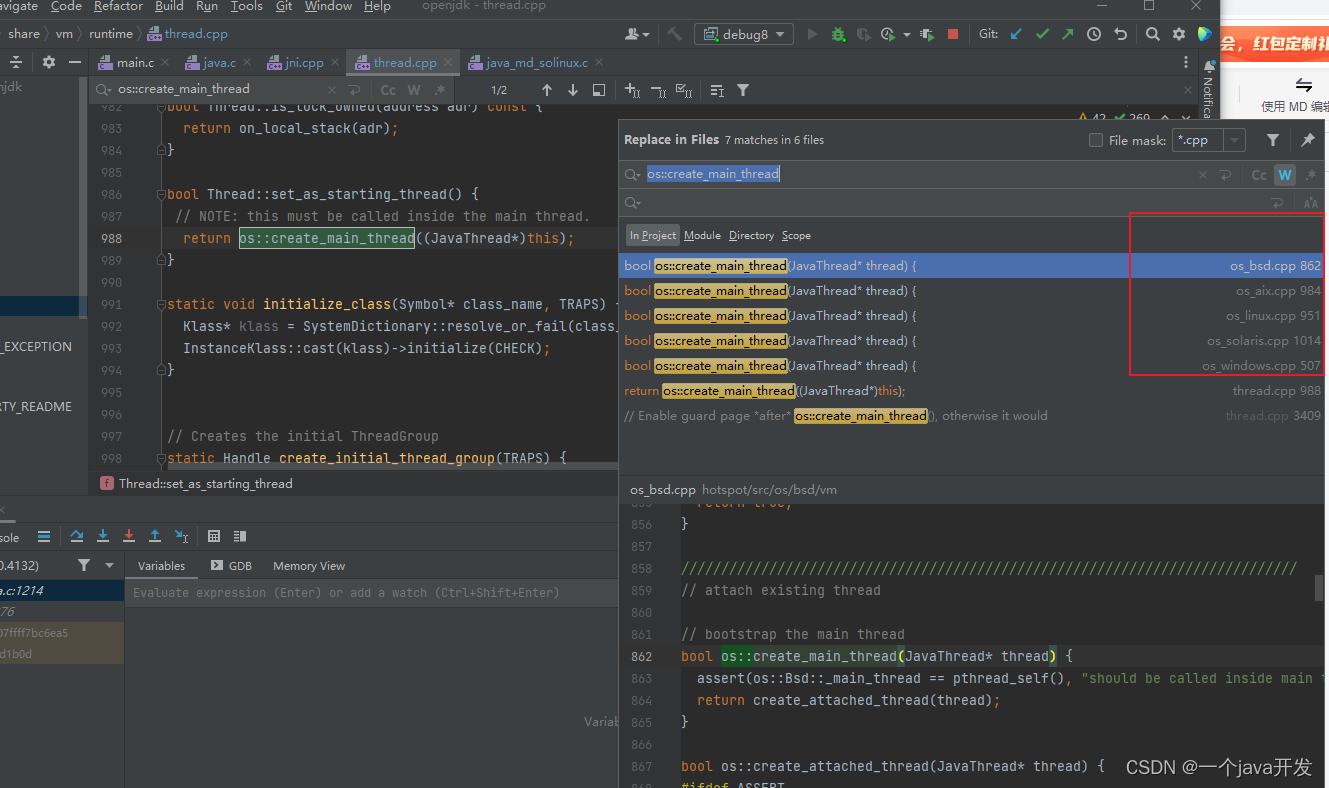
Task: Click hammer Build icon in toolbar
Action: coord(675,34)
